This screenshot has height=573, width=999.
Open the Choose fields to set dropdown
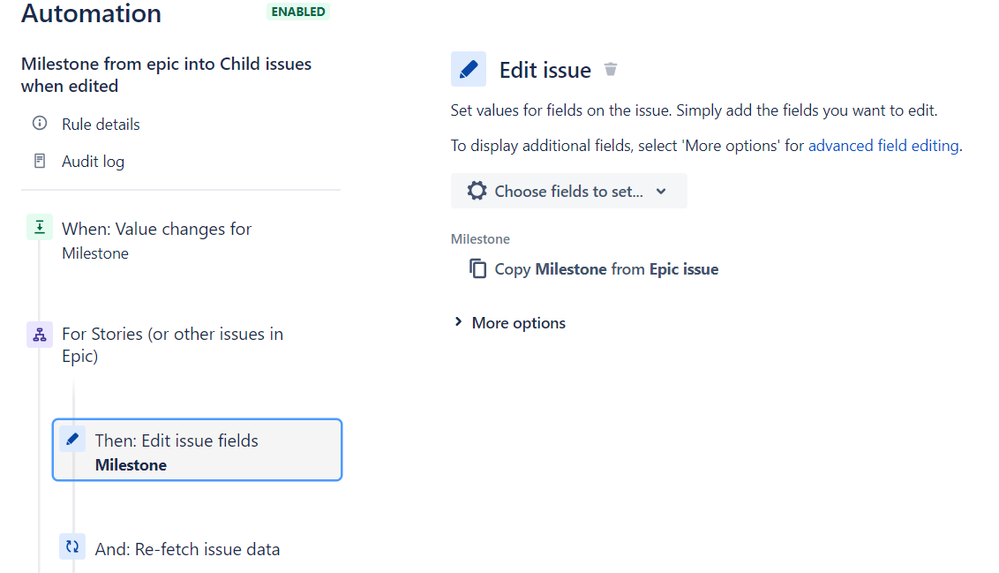tap(569, 191)
